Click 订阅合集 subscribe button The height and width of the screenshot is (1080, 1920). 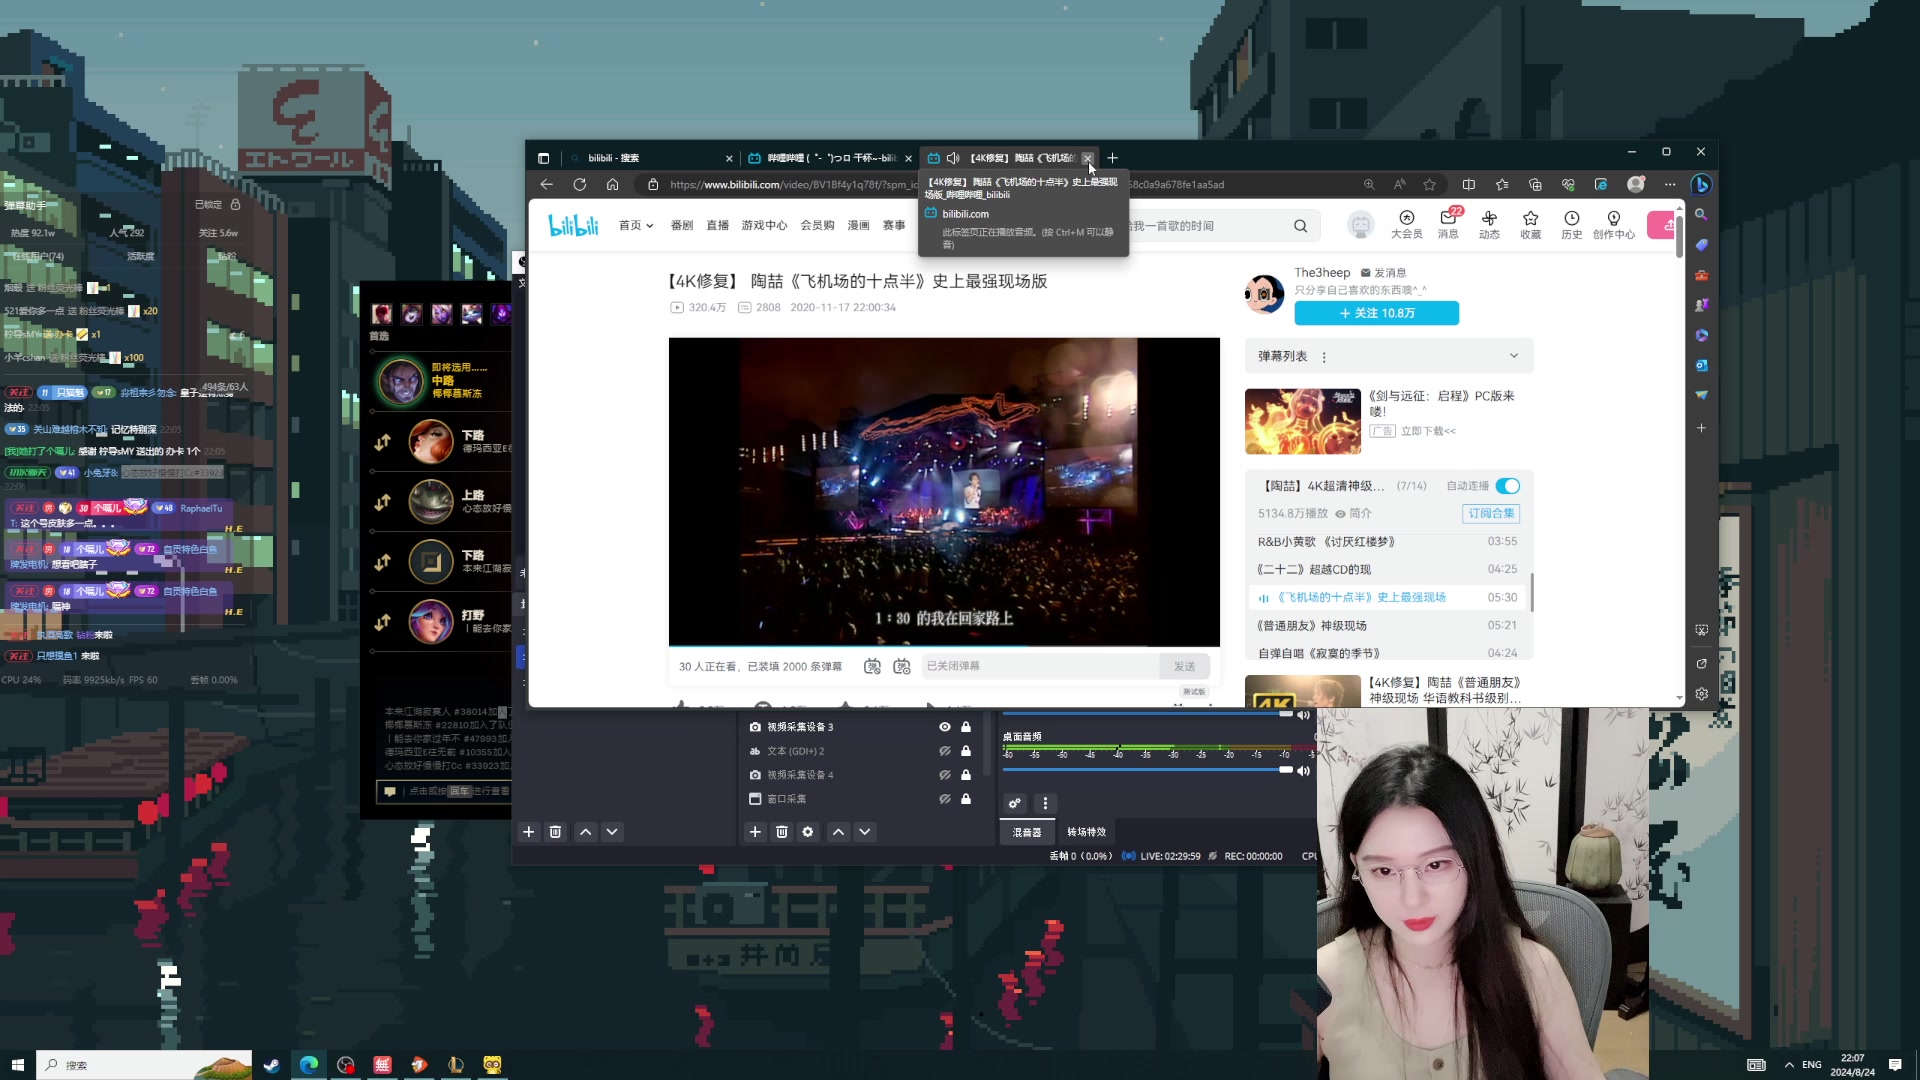(x=1491, y=513)
